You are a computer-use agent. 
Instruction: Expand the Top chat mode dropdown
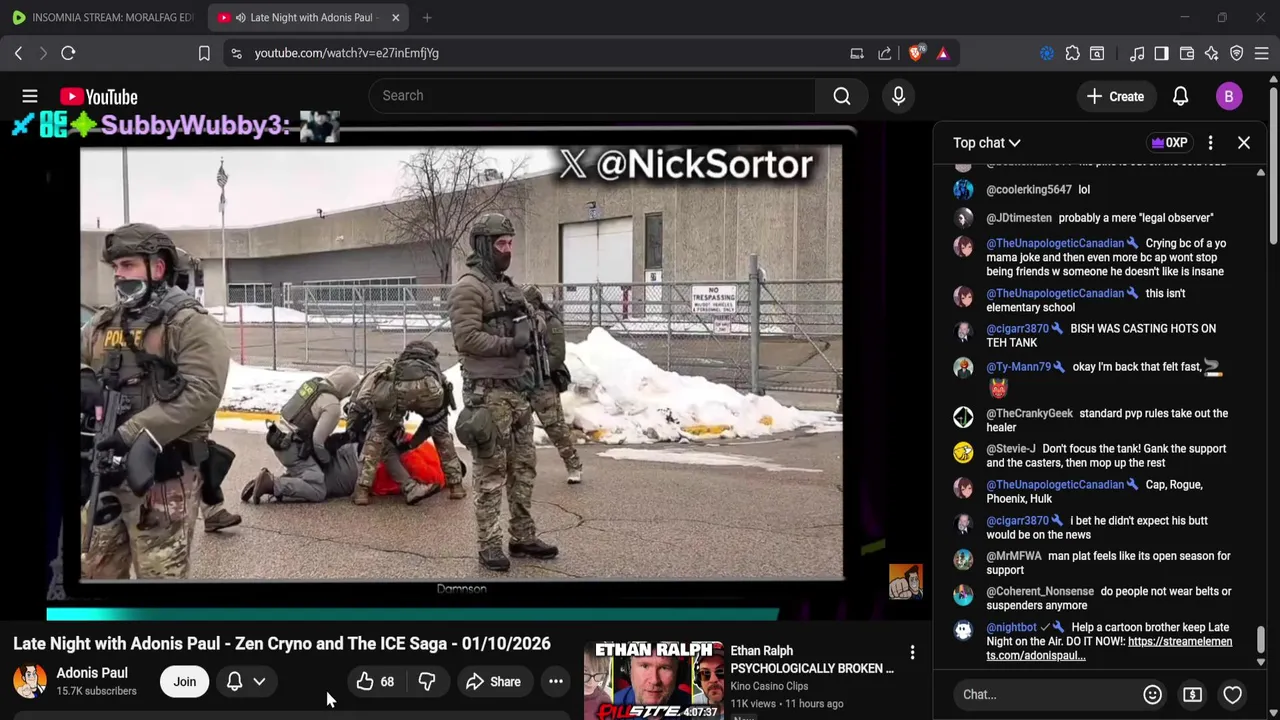click(x=987, y=143)
